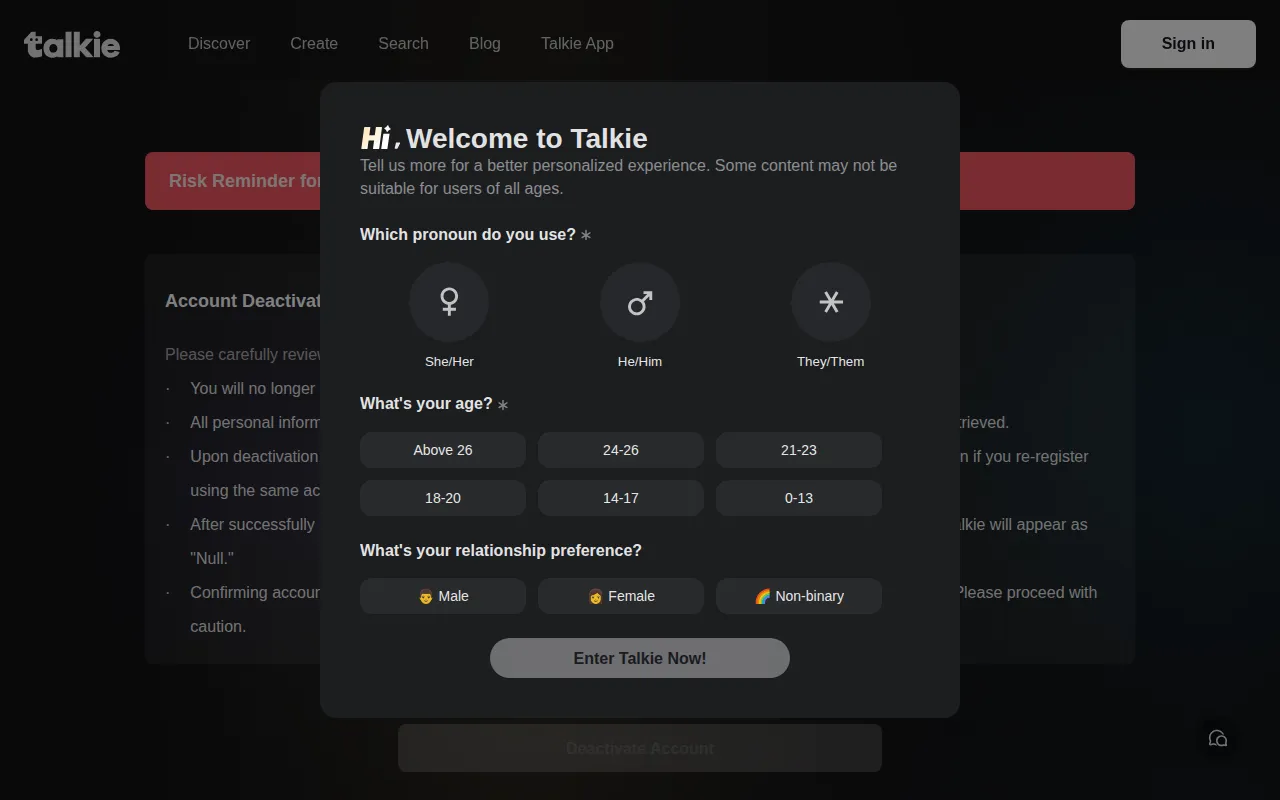
Task: Pick Male relationship preference
Action: tap(443, 596)
